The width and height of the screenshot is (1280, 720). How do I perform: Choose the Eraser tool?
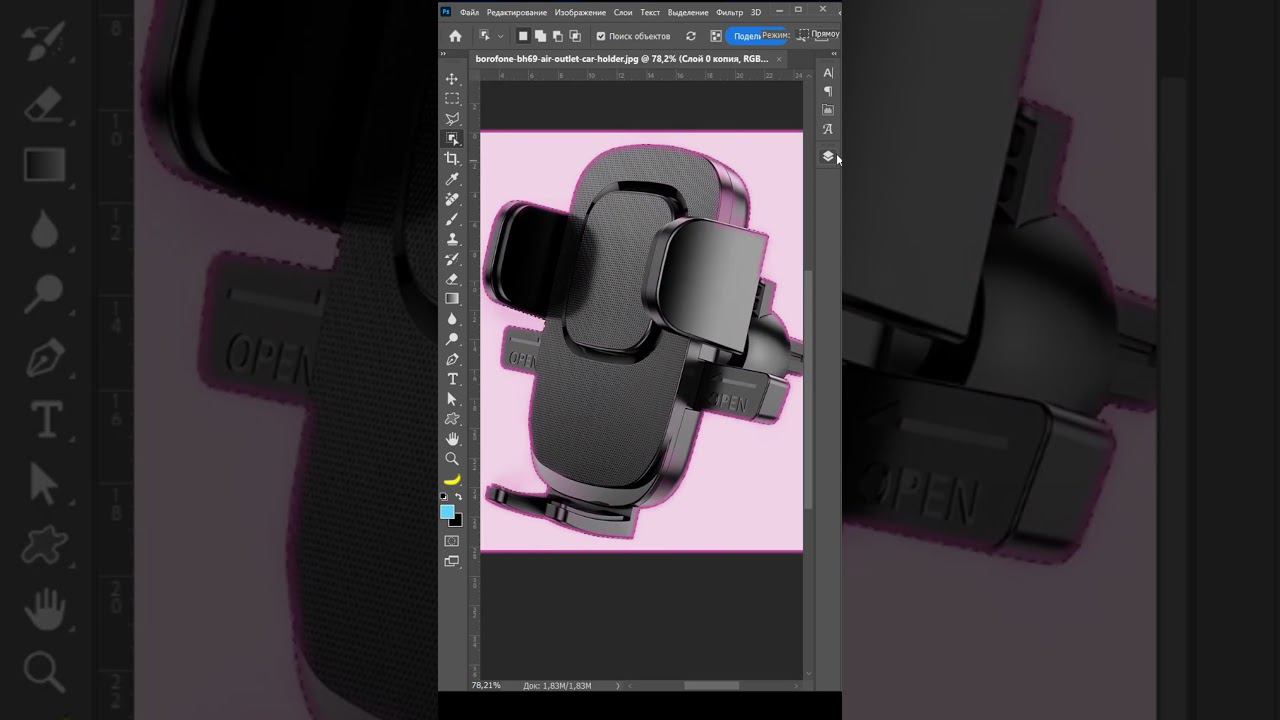452,279
